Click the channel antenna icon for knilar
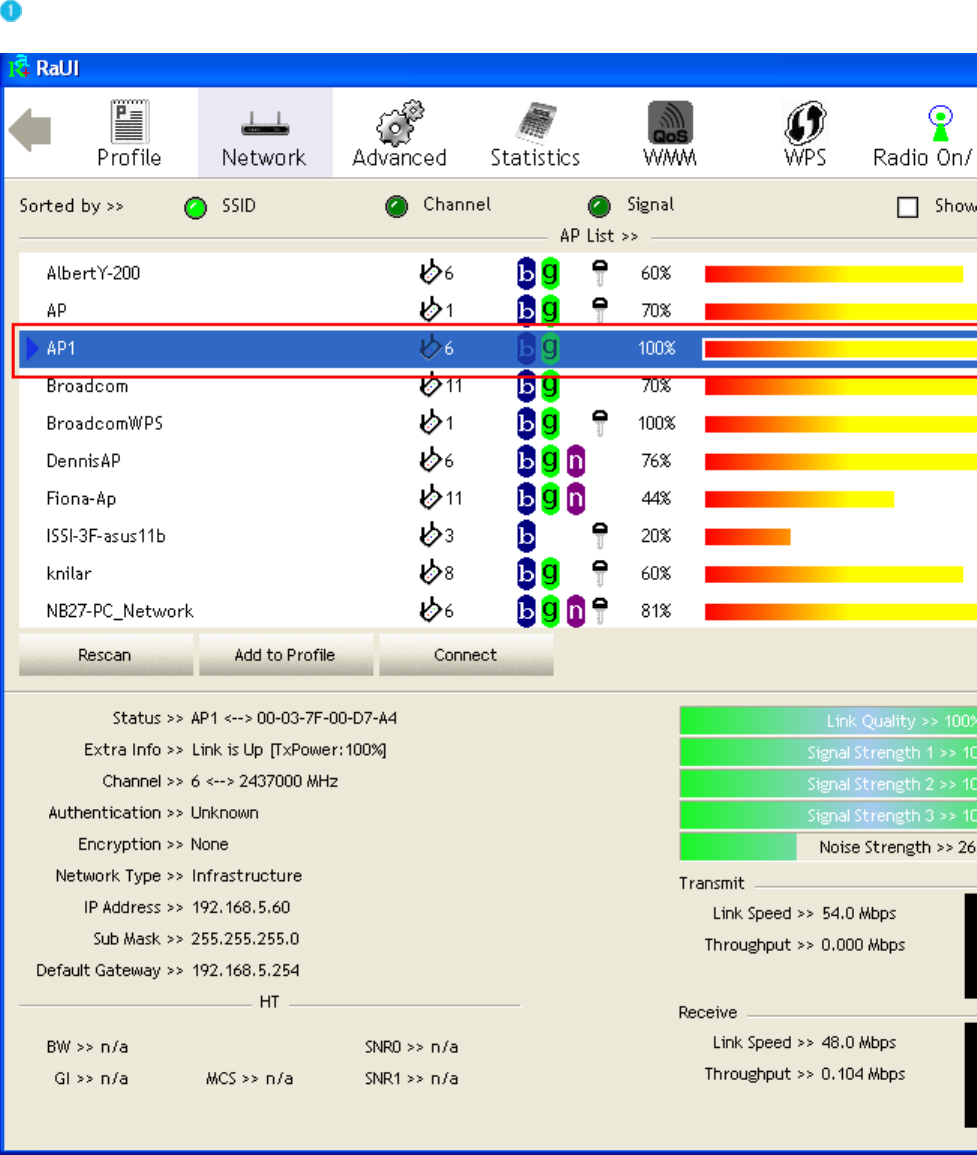 [430, 572]
